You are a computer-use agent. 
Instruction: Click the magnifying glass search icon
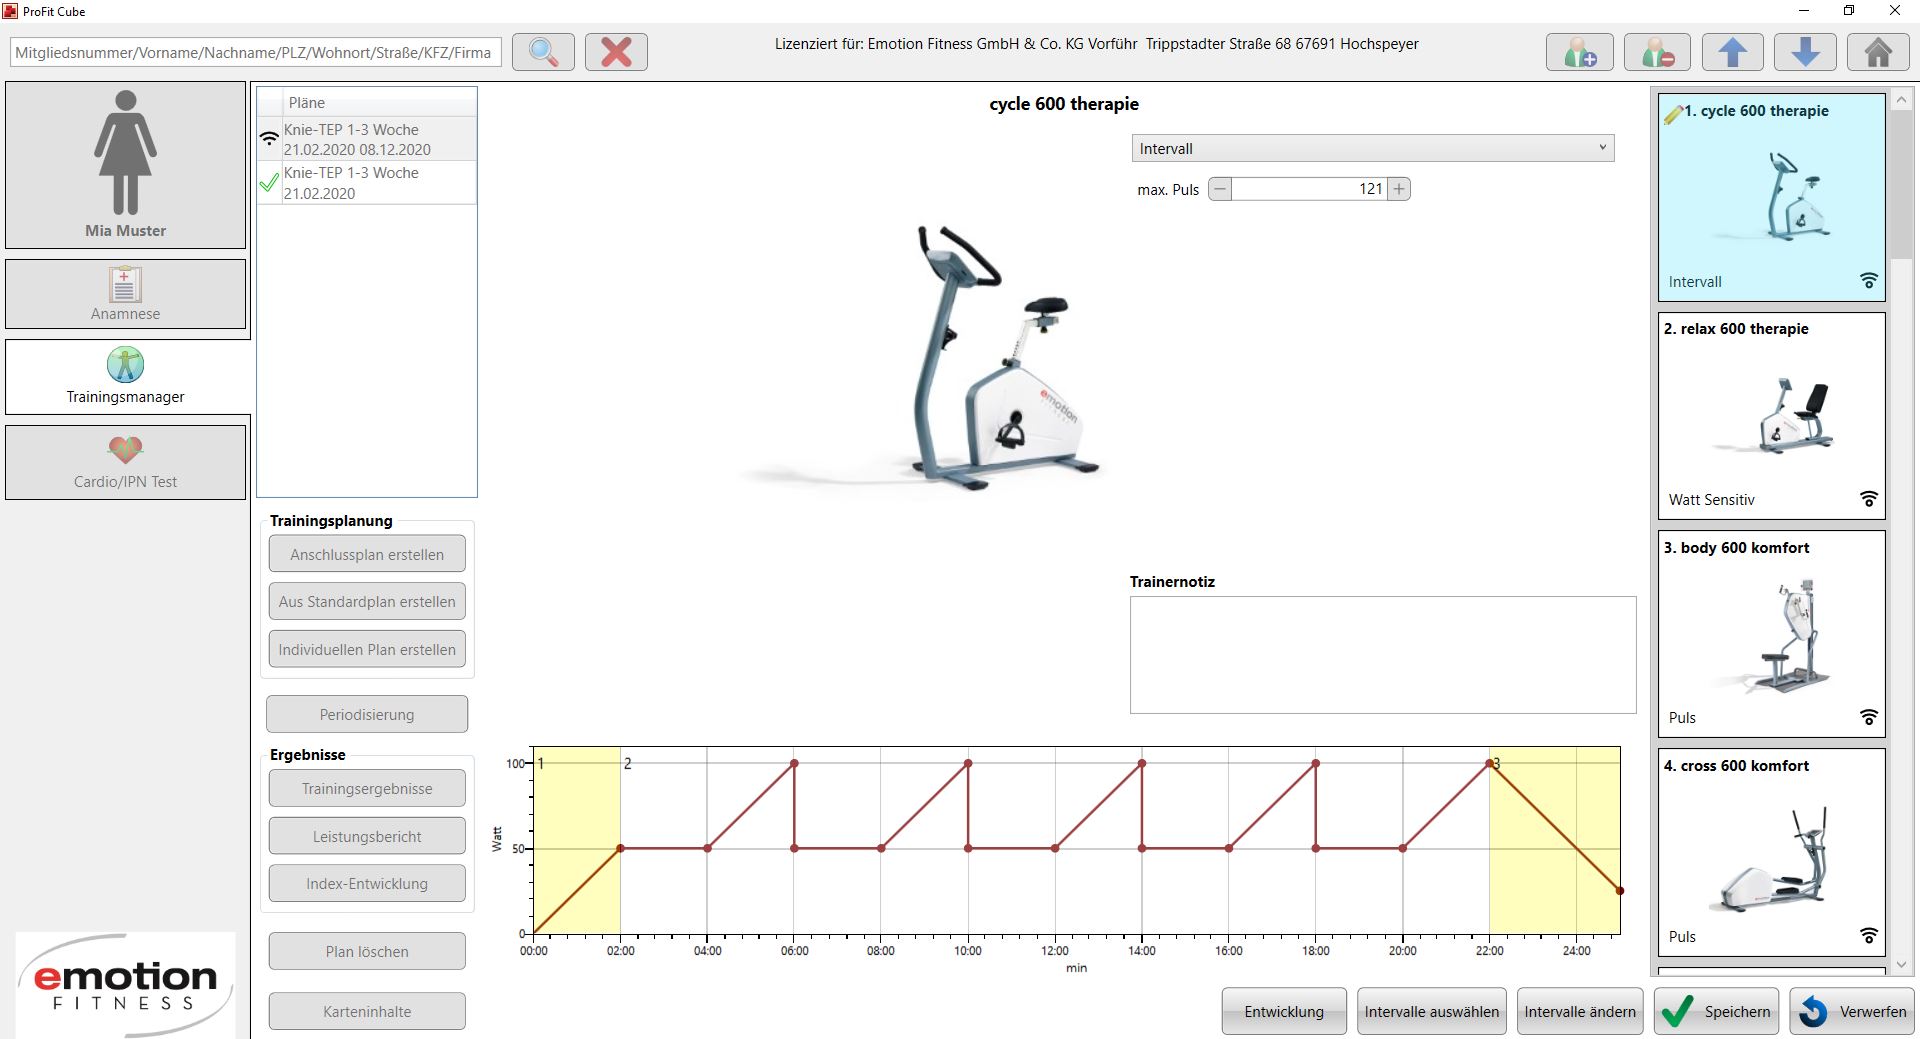pyautogui.click(x=543, y=52)
